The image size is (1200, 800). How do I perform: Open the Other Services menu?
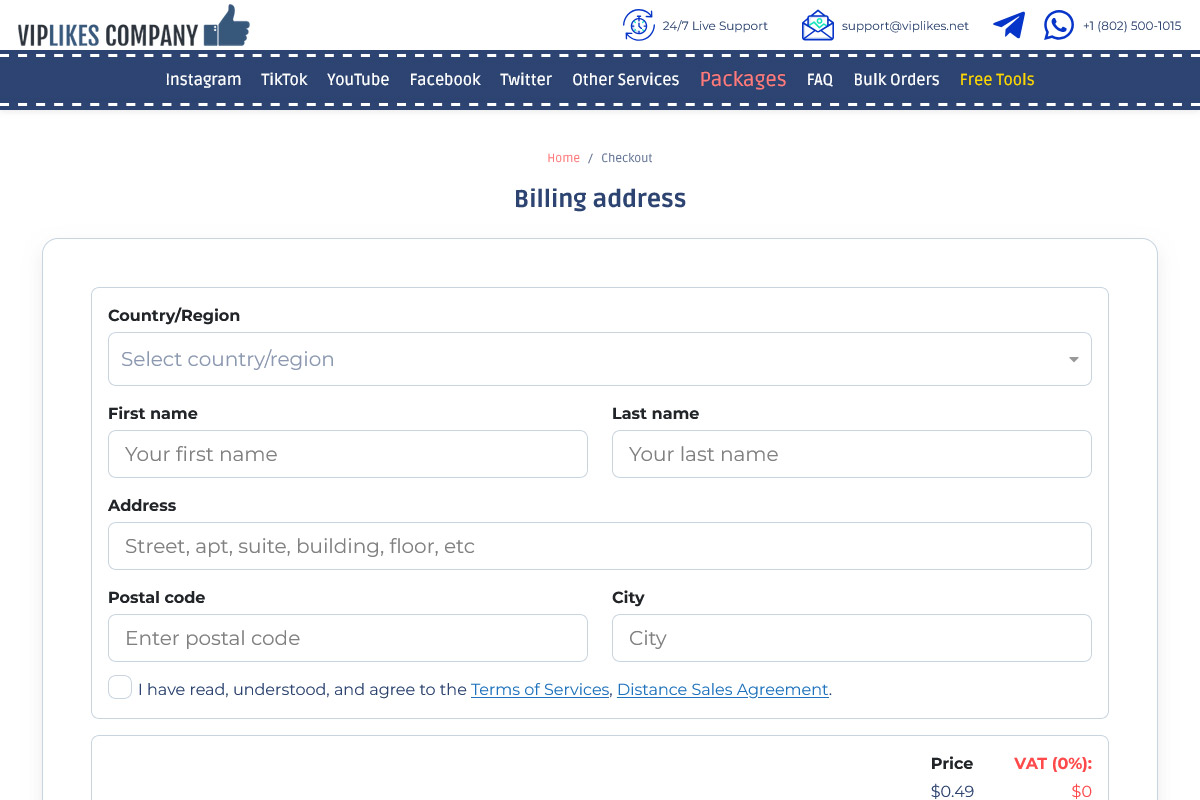(625, 80)
